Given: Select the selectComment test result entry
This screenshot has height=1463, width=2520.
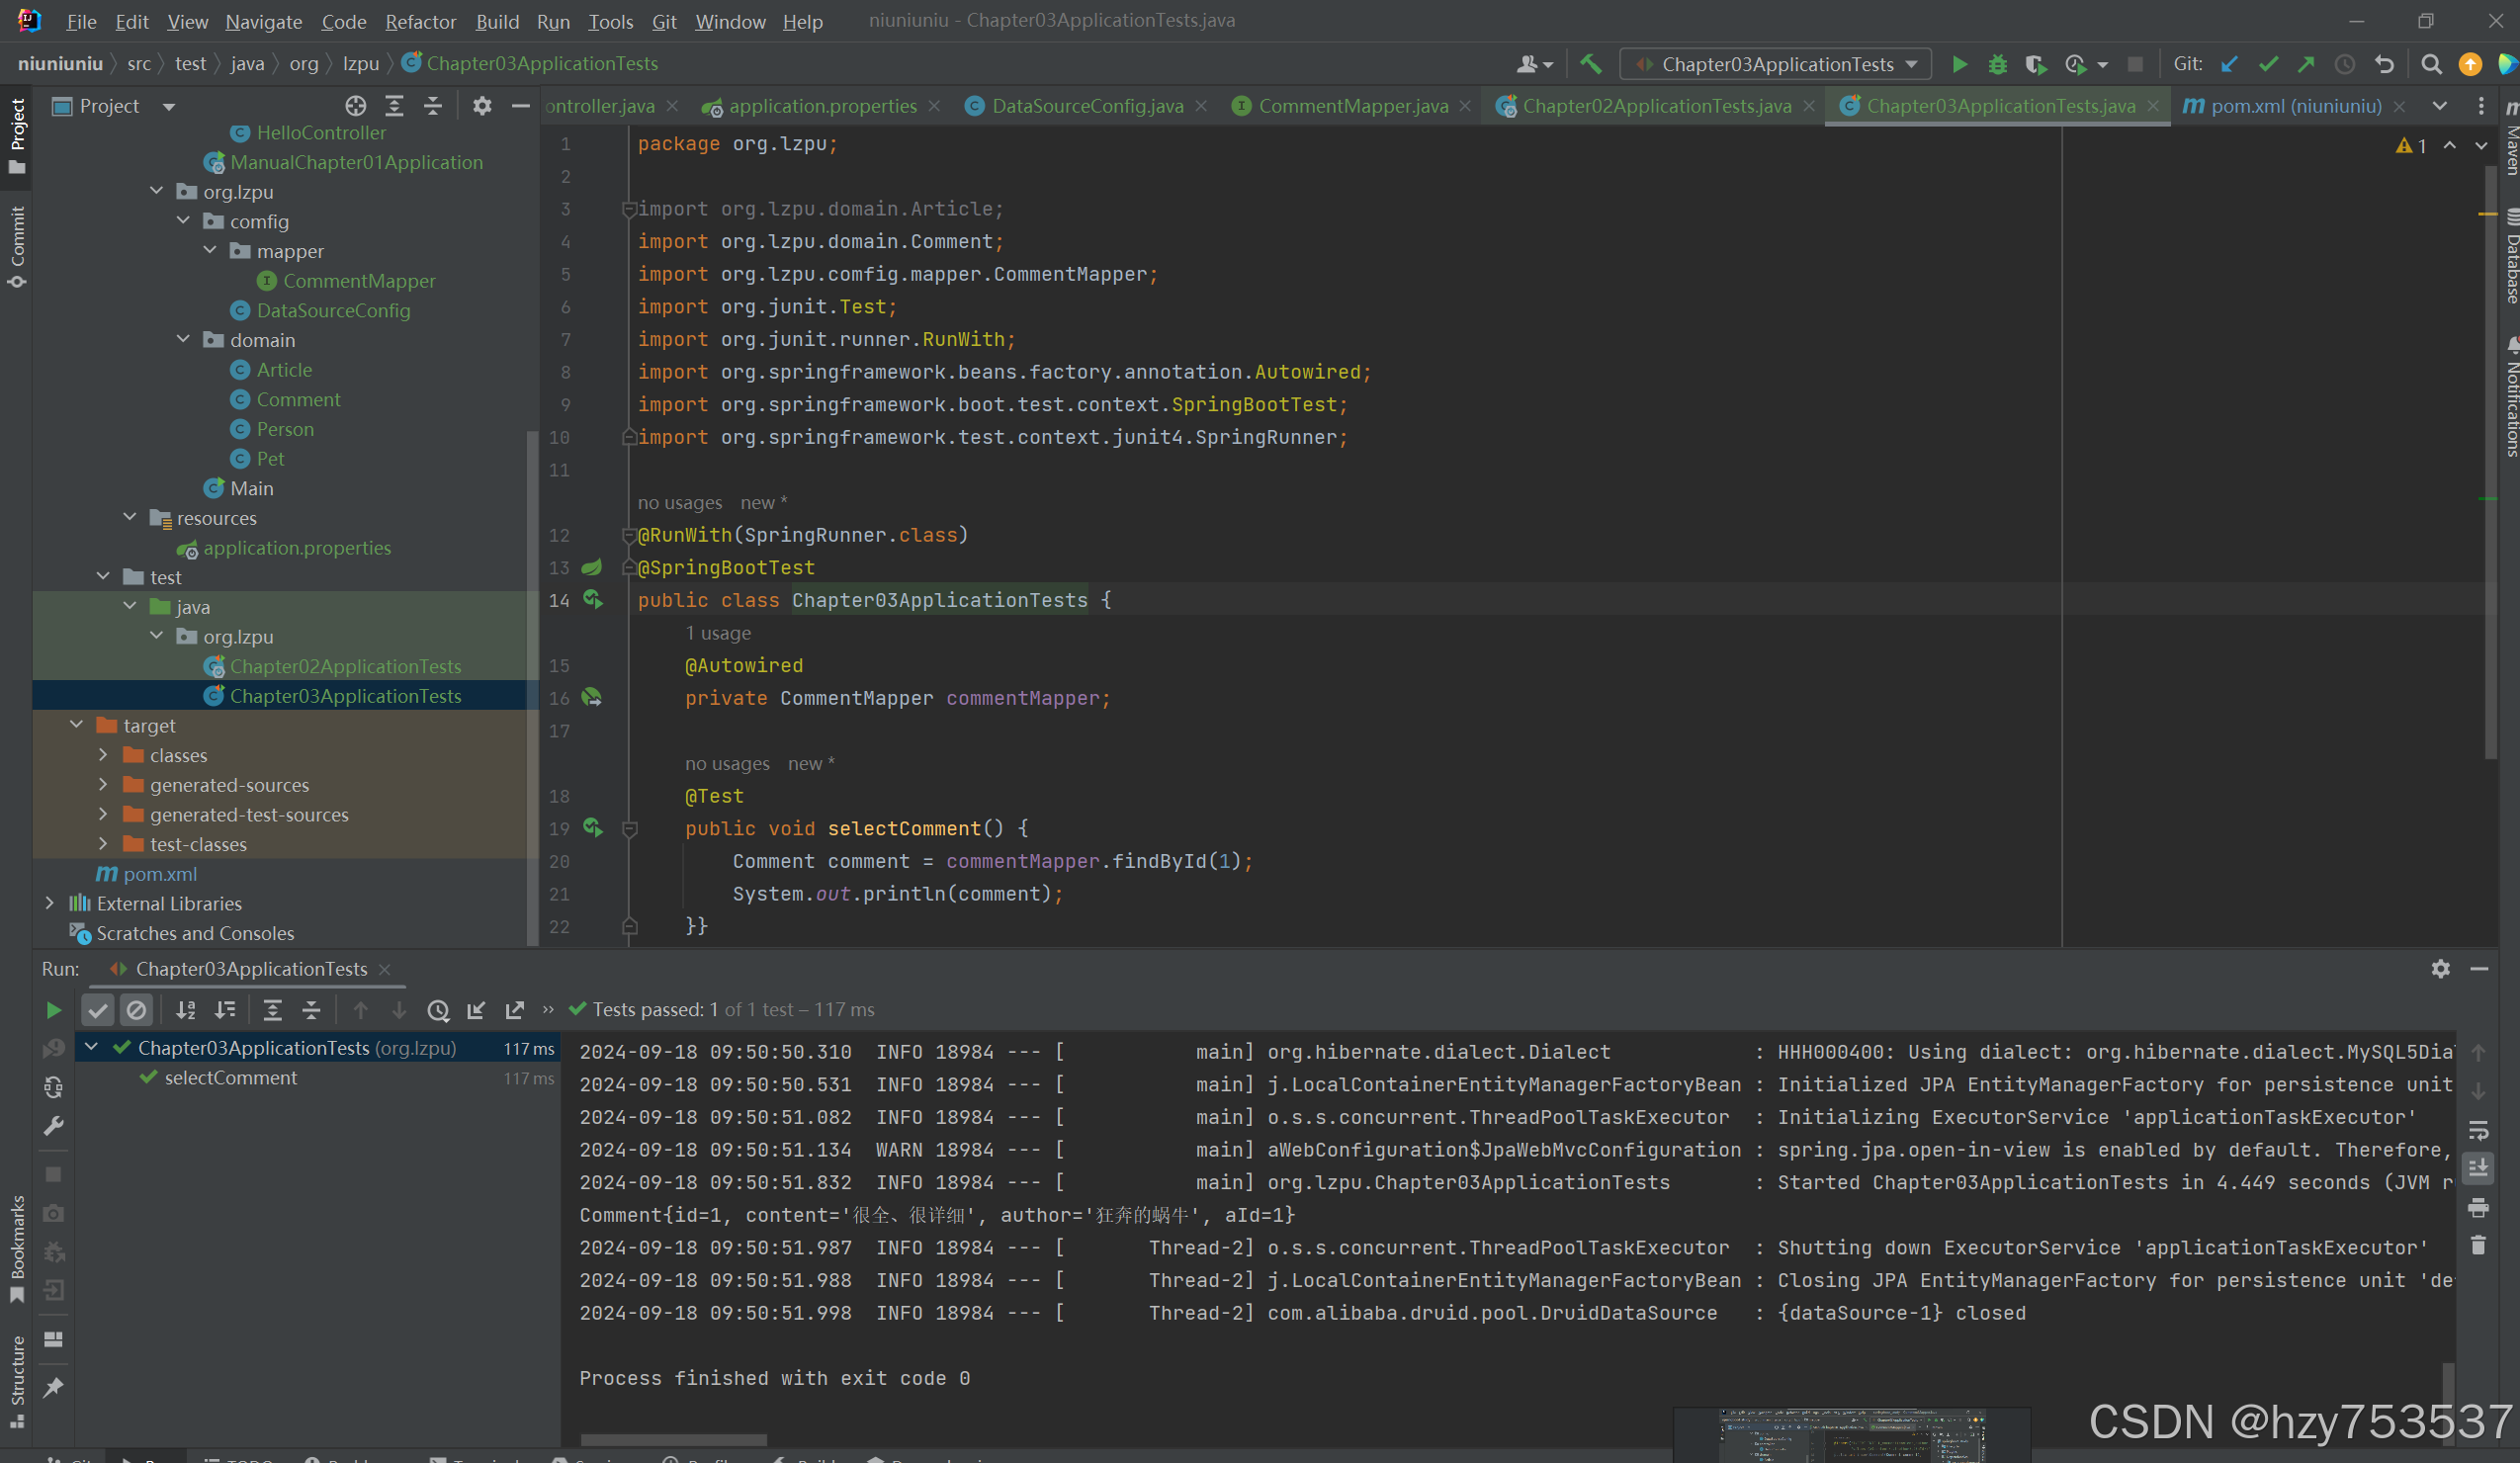Looking at the screenshot, I should point(230,1078).
